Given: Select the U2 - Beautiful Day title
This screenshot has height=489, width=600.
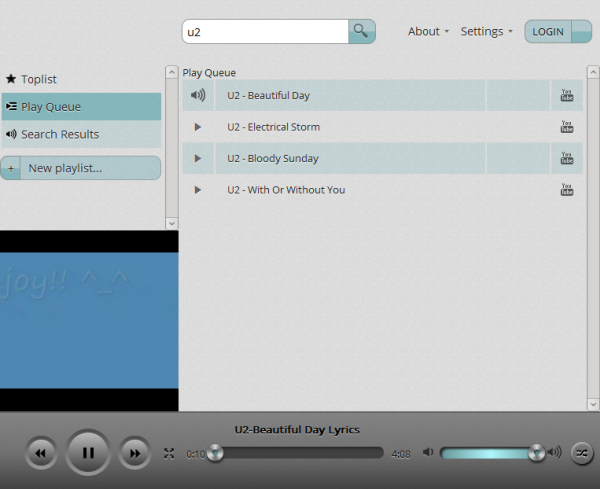Looking at the screenshot, I should click(268, 95).
